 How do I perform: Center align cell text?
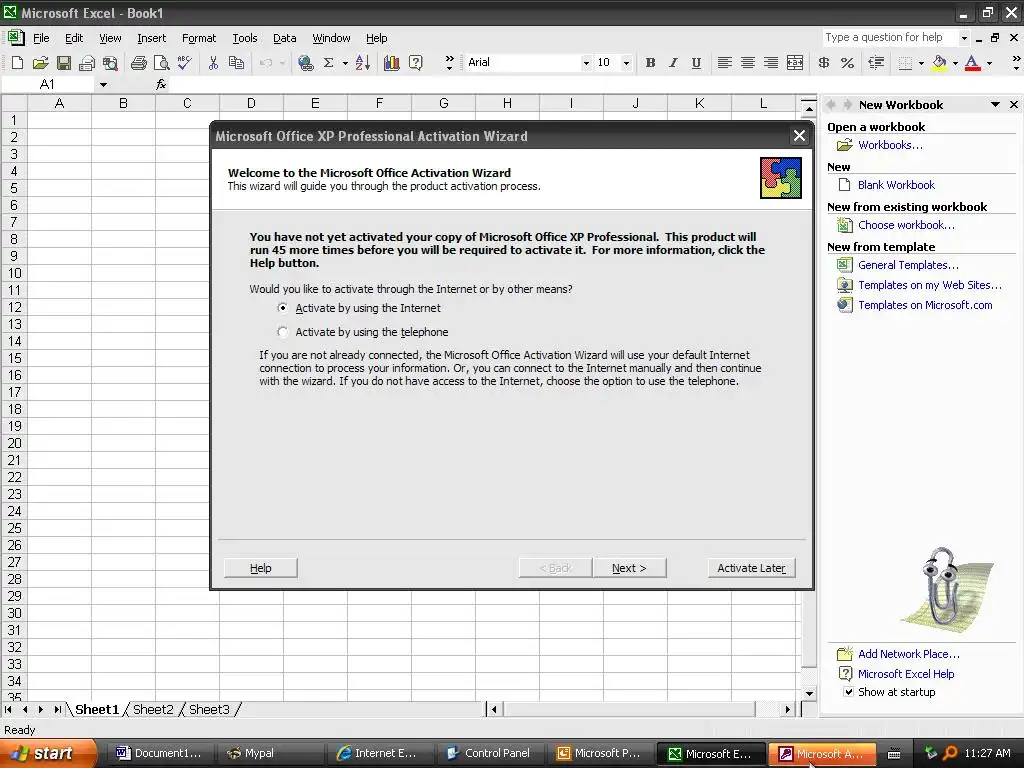748,63
